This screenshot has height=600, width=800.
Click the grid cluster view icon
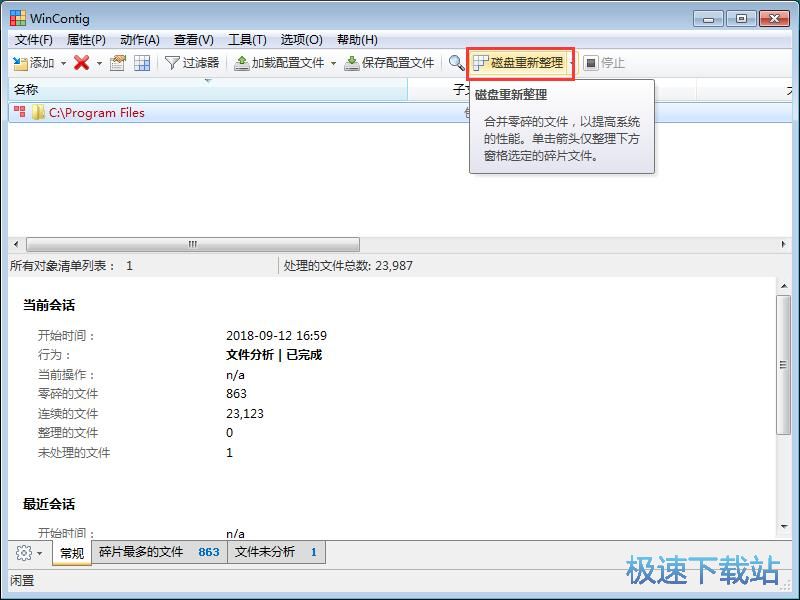click(142, 63)
